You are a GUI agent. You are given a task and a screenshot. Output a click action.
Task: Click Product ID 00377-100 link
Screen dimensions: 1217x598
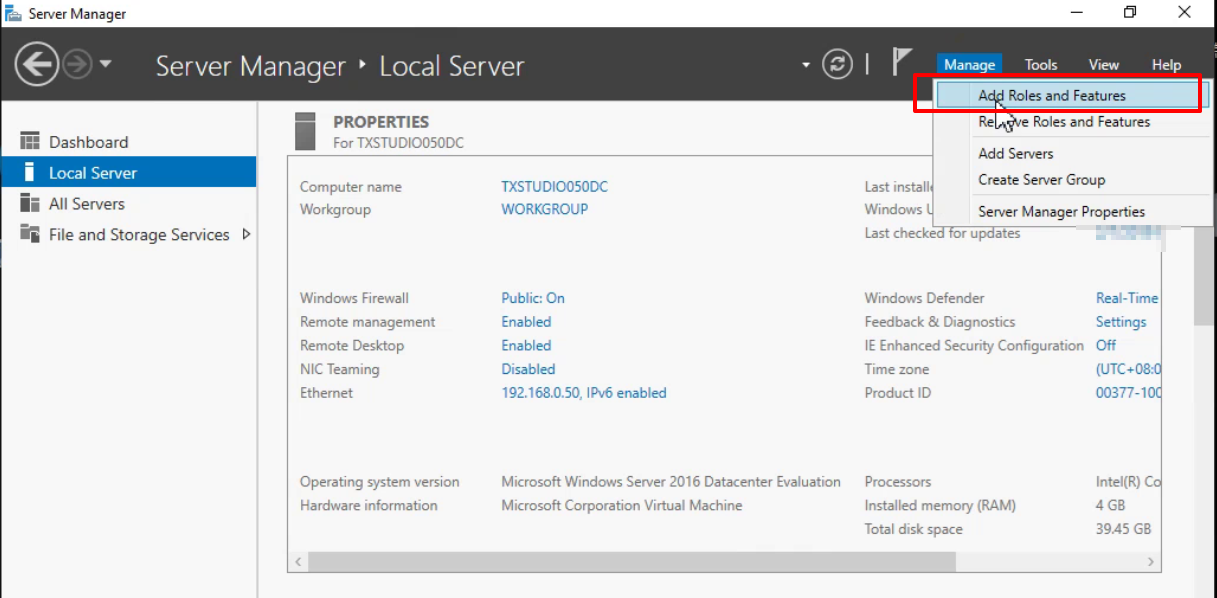(x=1129, y=393)
